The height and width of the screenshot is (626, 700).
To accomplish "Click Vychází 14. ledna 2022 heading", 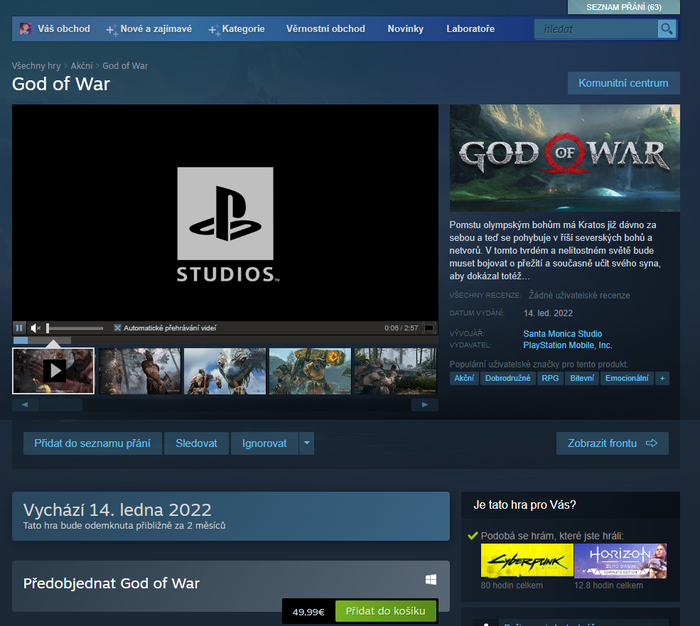I will point(117,510).
